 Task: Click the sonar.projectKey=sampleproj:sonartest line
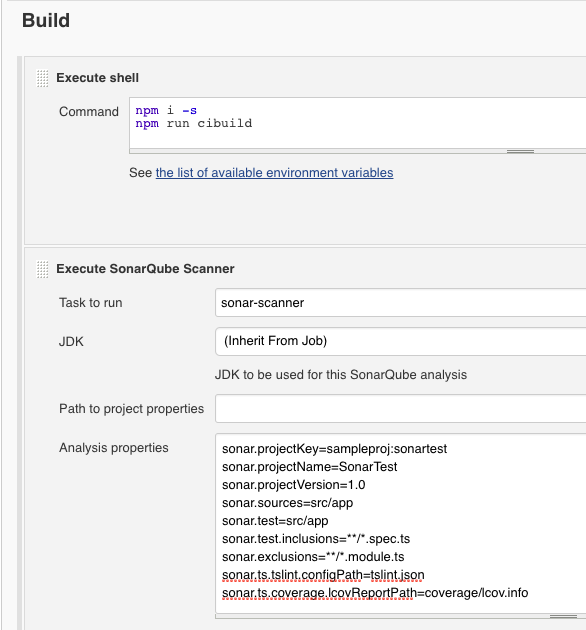pyautogui.click(x=334, y=448)
